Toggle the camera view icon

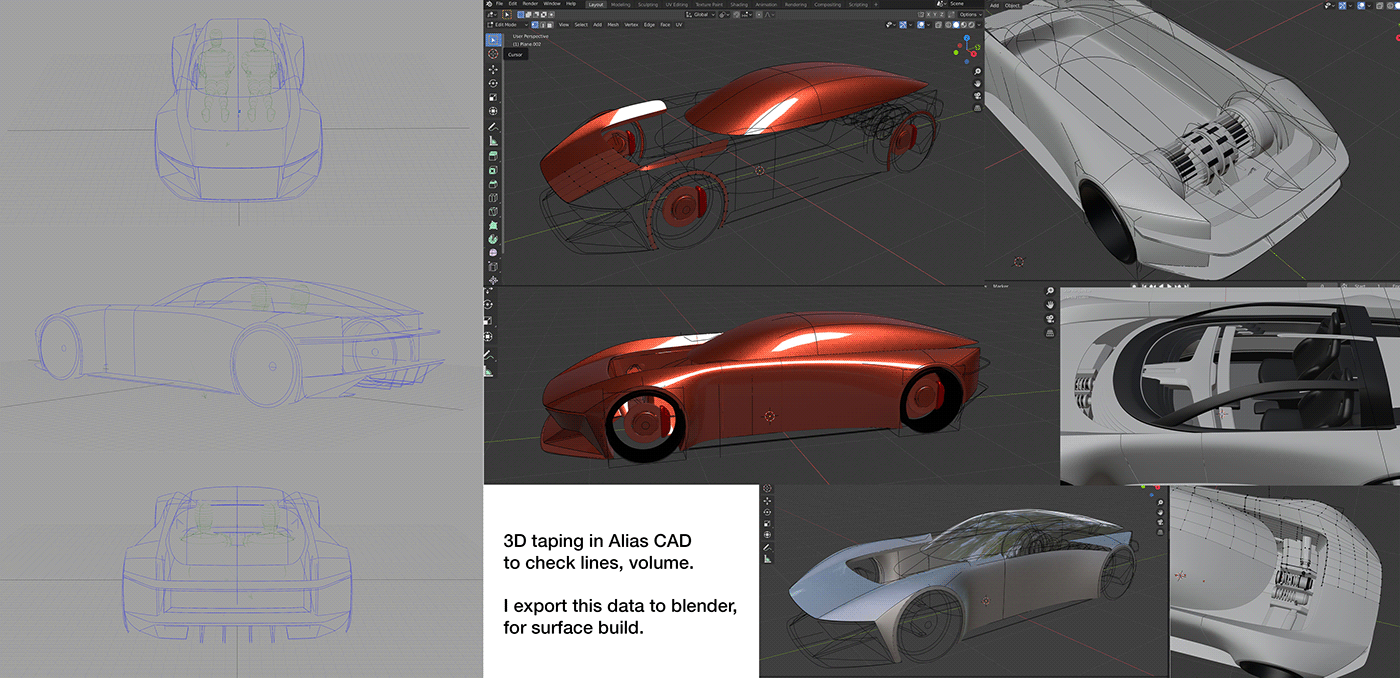tap(976, 96)
